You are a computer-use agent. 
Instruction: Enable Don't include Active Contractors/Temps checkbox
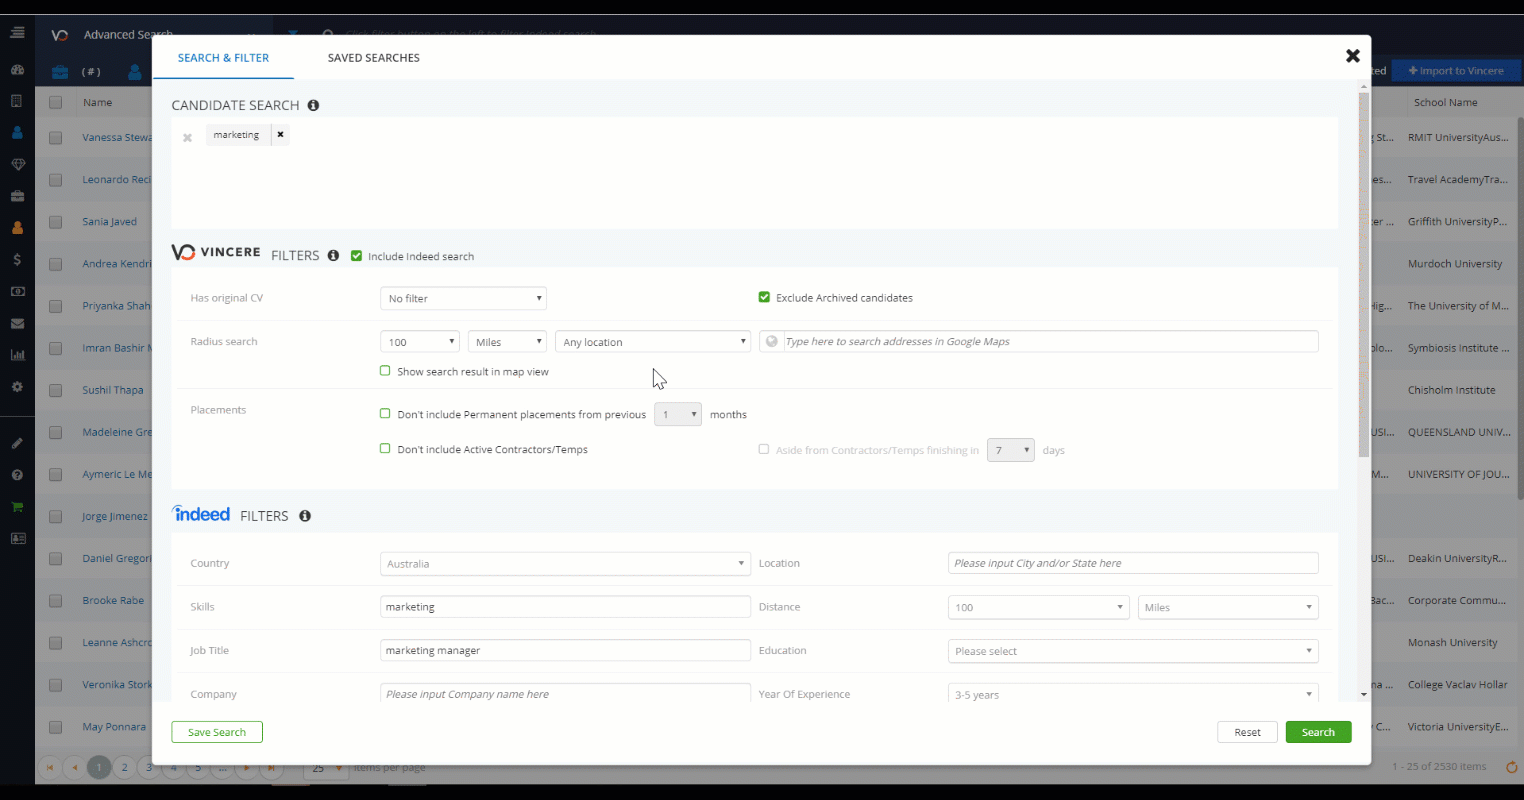coord(385,449)
